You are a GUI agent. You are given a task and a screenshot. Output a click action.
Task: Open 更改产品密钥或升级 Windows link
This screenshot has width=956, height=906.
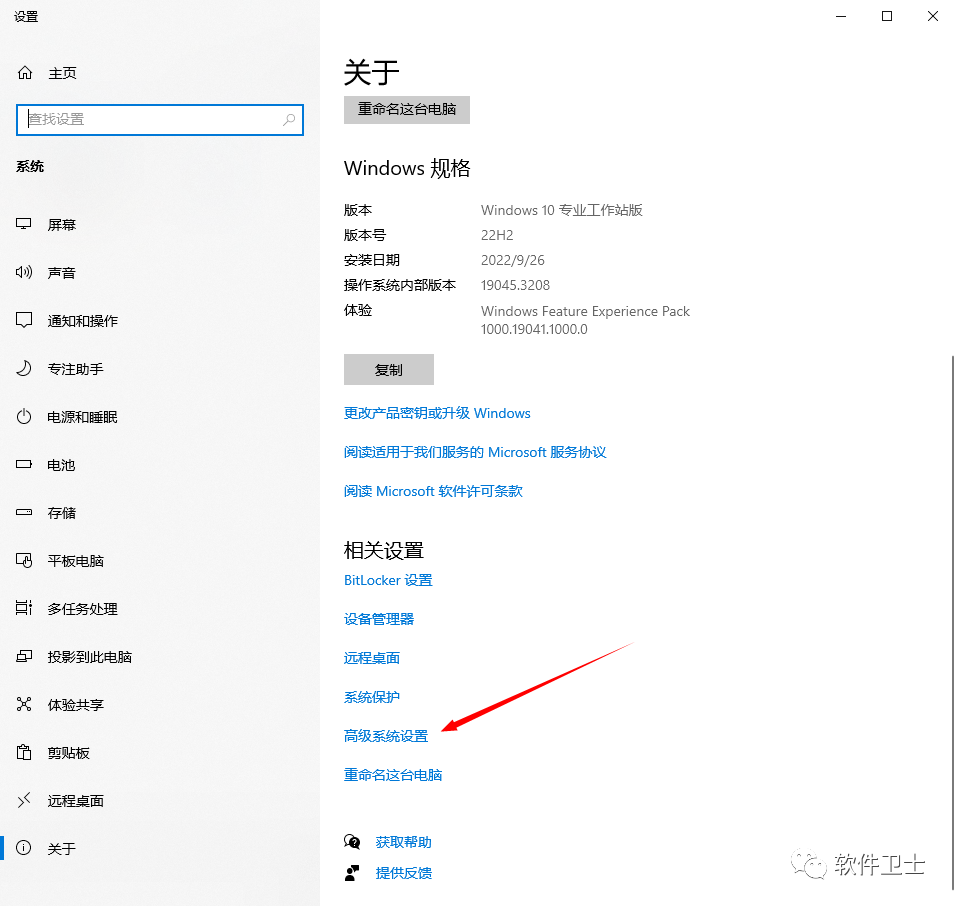pyautogui.click(x=437, y=413)
